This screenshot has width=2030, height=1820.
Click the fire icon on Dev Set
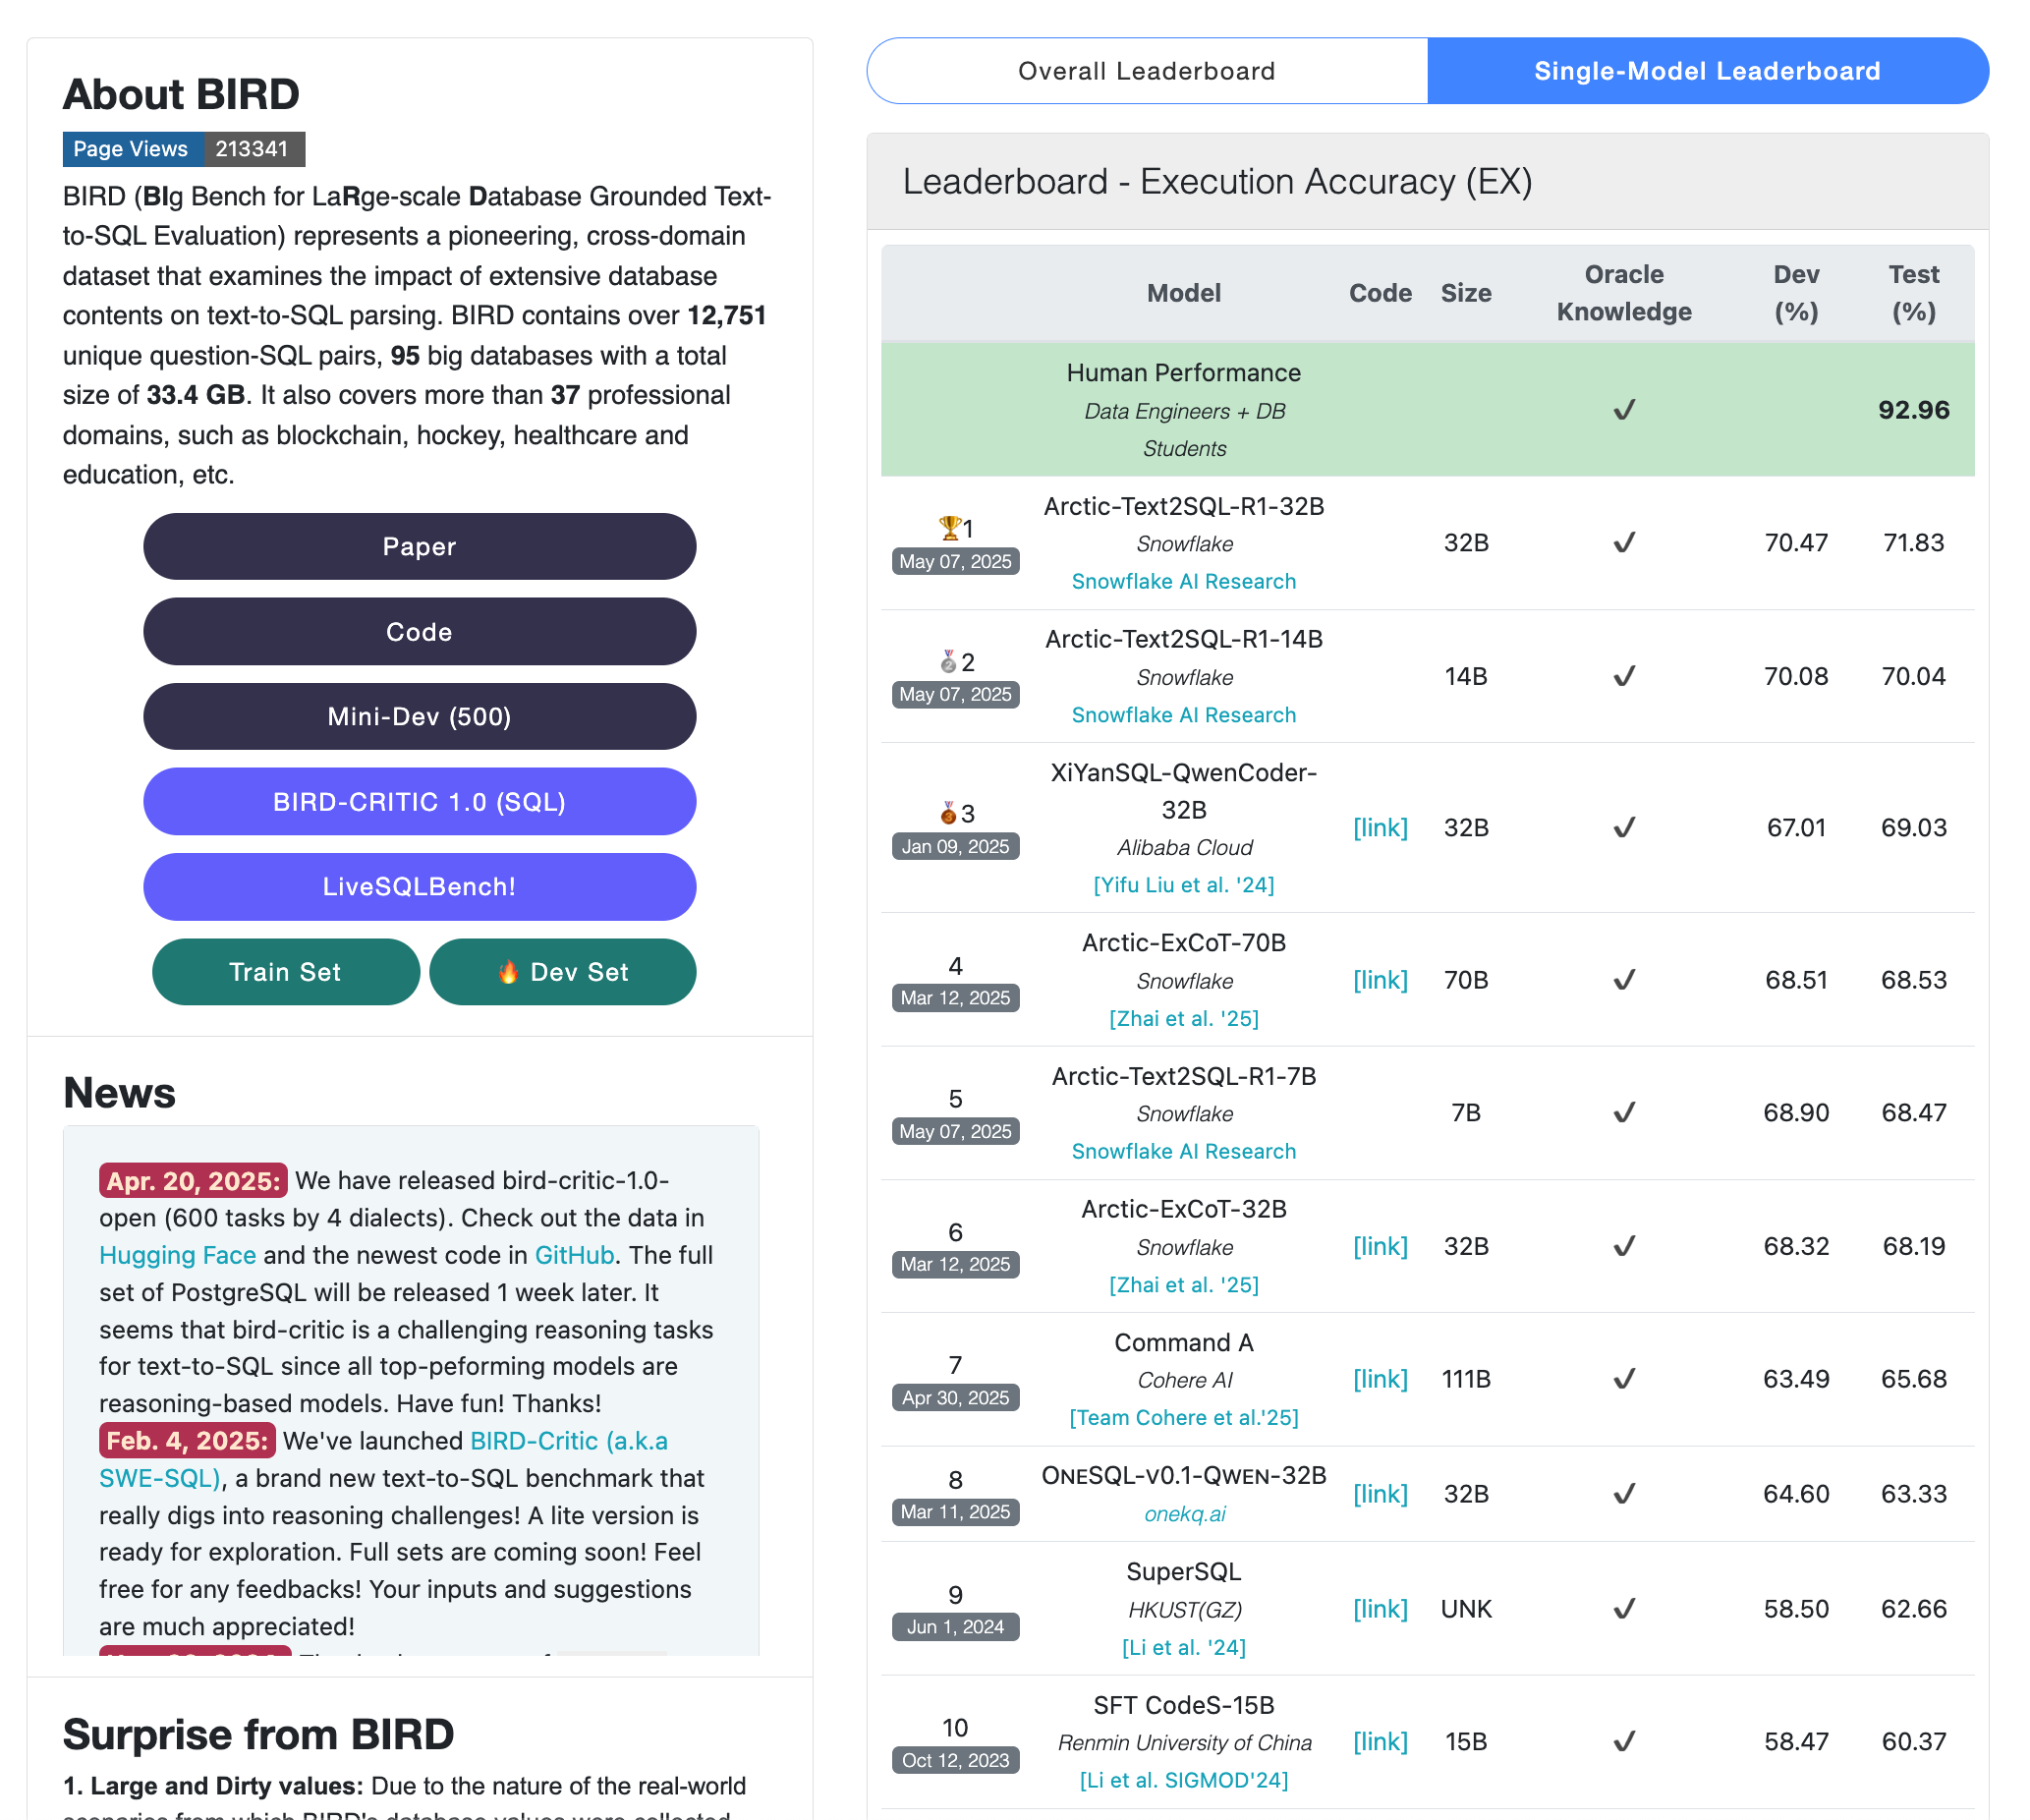508,972
